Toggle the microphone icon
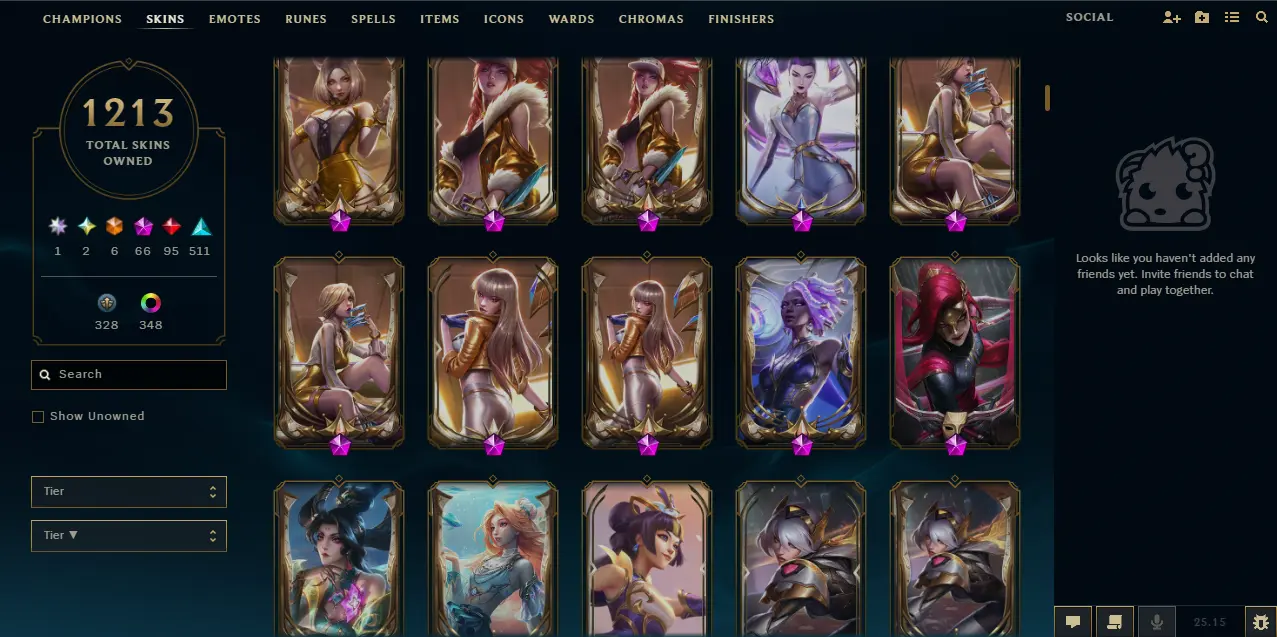This screenshot has width=1277, height=637. click(x=1157, y=621)
